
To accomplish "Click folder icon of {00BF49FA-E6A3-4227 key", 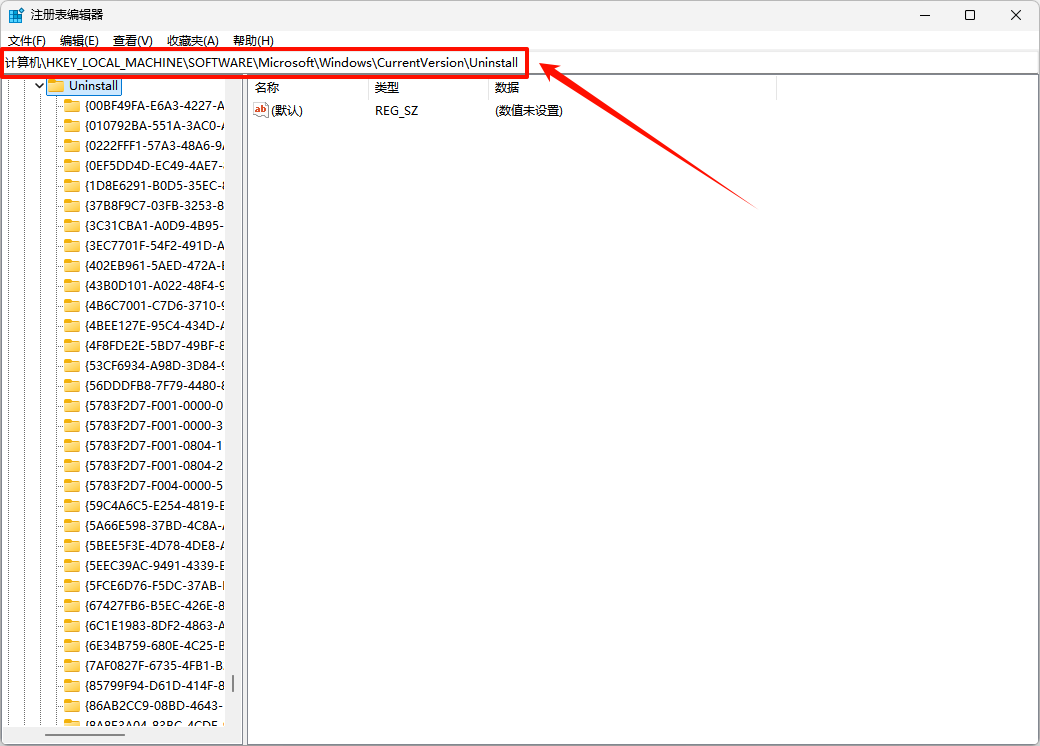I will 71,105.
